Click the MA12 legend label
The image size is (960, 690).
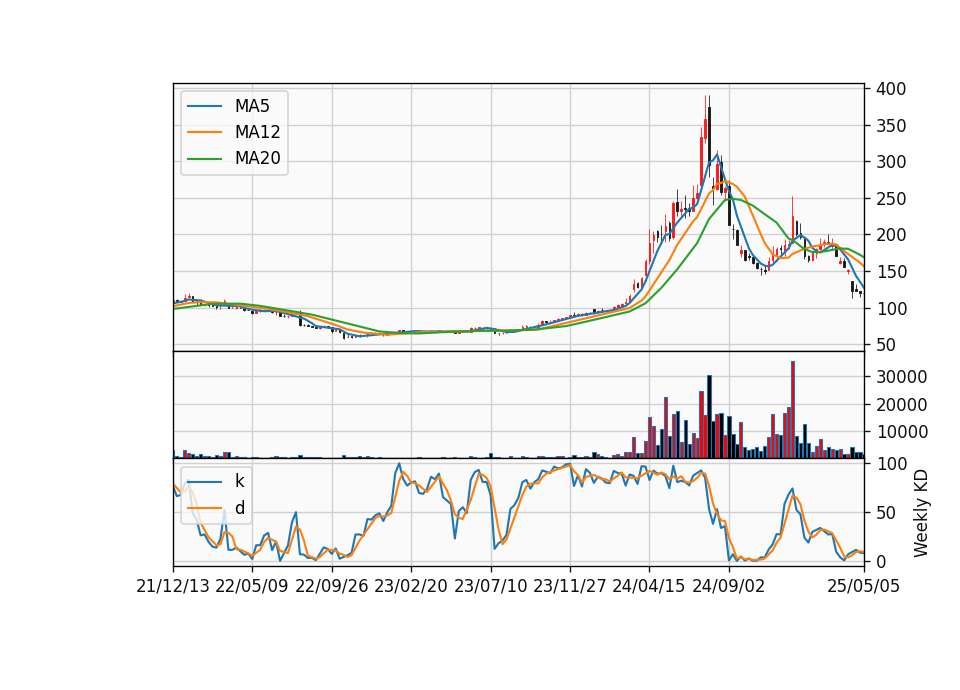coord(257,132)
